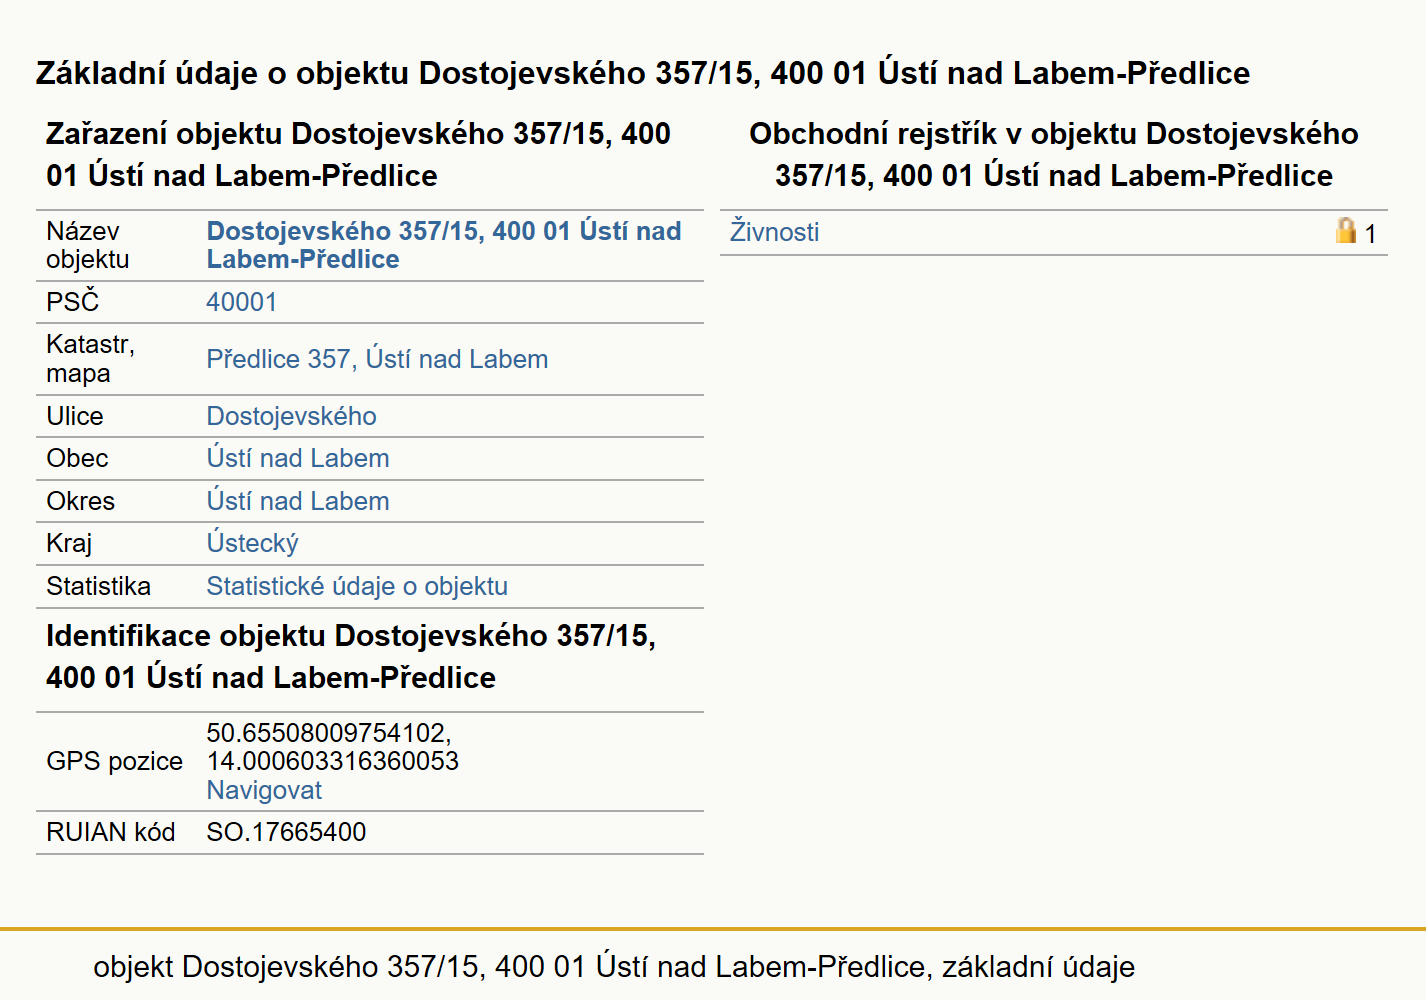This screenshot has height=1000, width=1426.
Task: Click the Živnosti count number 1
Action: [x=1370, y=234]
